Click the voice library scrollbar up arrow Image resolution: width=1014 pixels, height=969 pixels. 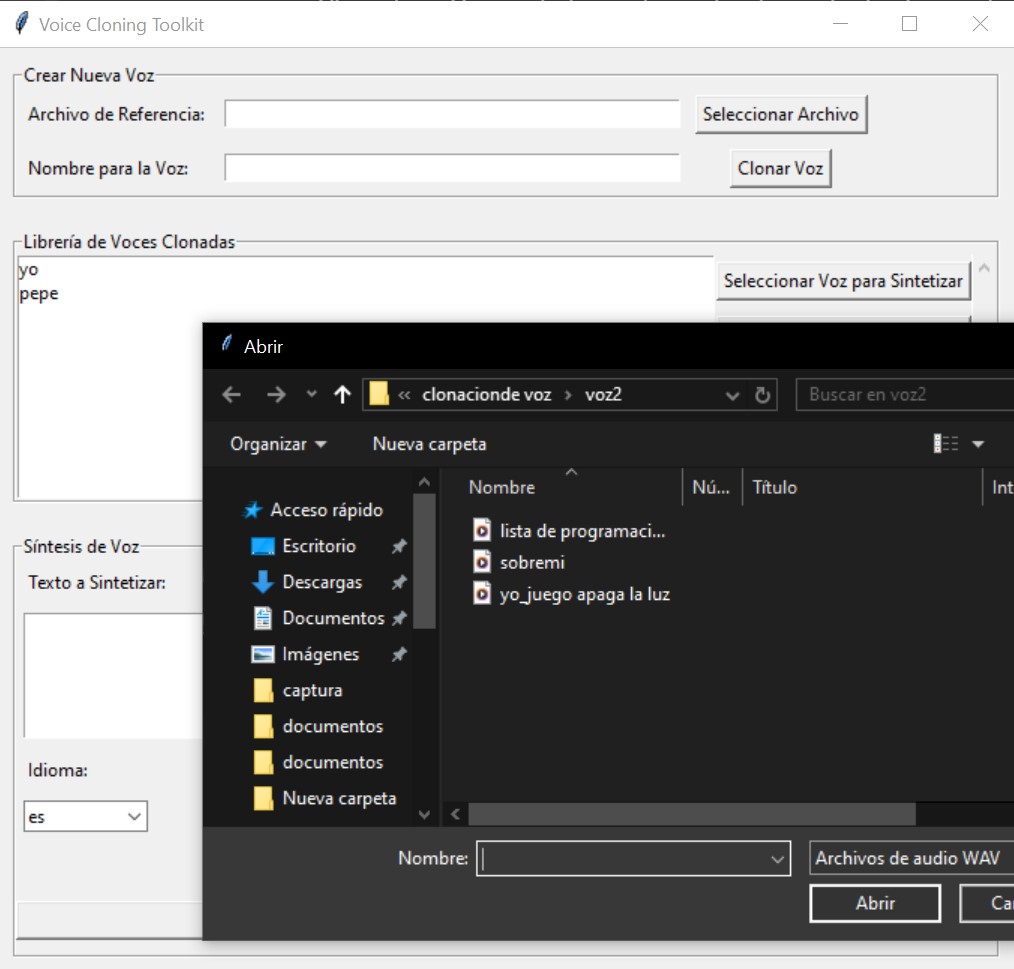(984, 268)
